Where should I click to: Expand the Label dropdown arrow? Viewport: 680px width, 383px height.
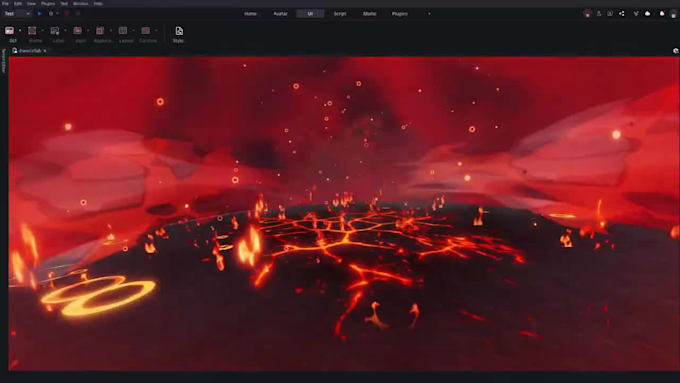(65, 31)
